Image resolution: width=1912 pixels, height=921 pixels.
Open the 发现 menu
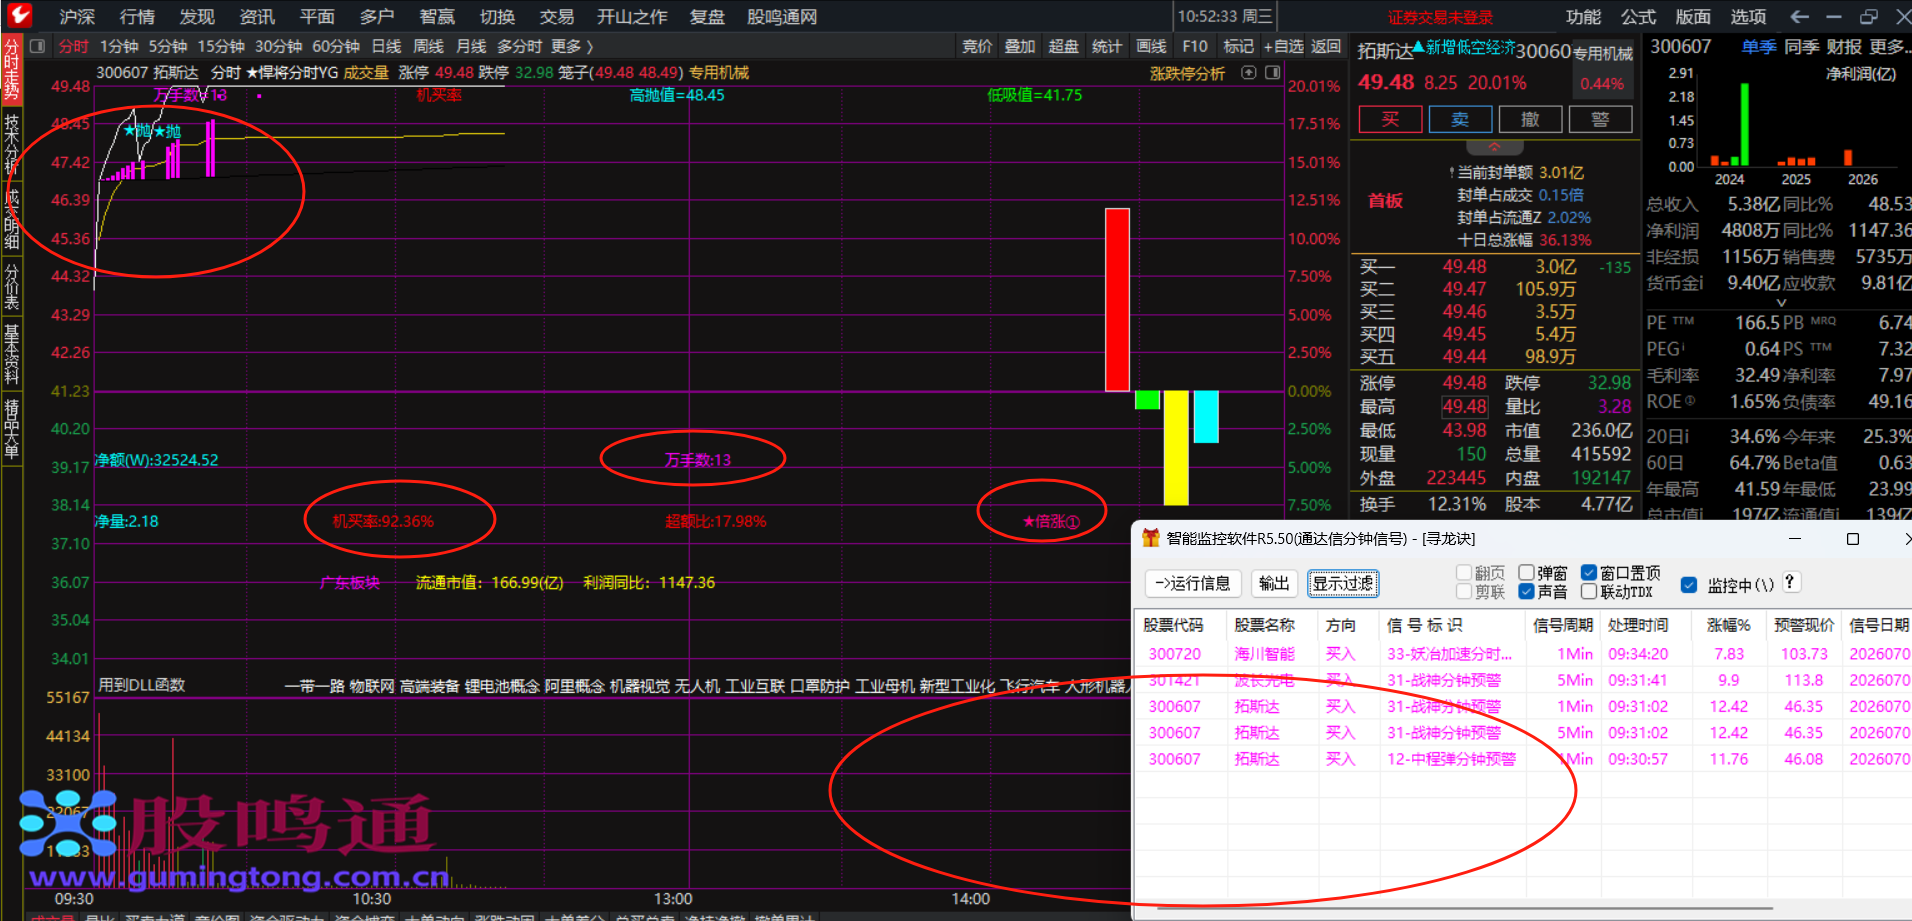(x=197, y=17)
